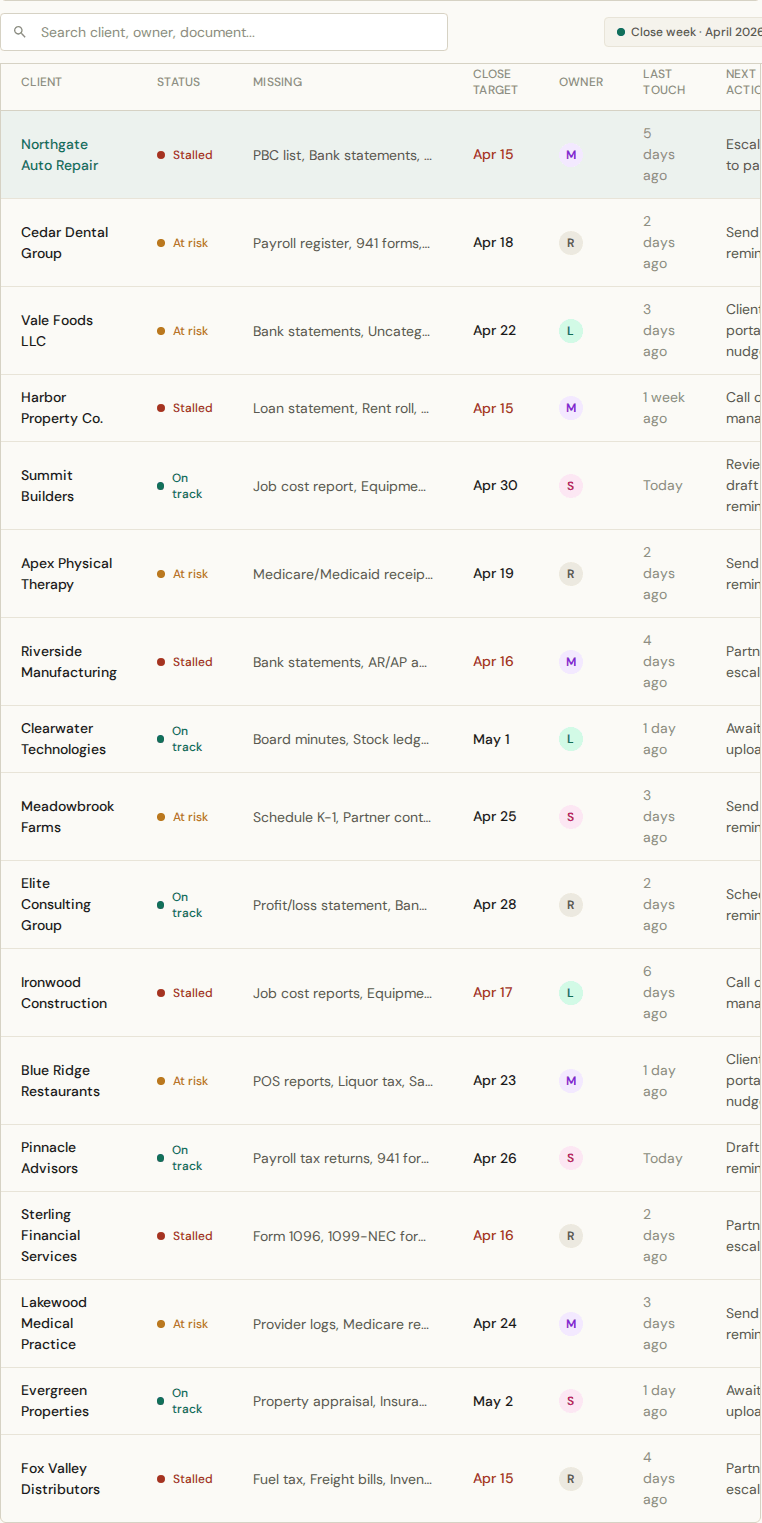The width and height of the screenshot is (762, 1523).
Task: Open the Evergreen Properties client
Action: [x=55, y=1402]
